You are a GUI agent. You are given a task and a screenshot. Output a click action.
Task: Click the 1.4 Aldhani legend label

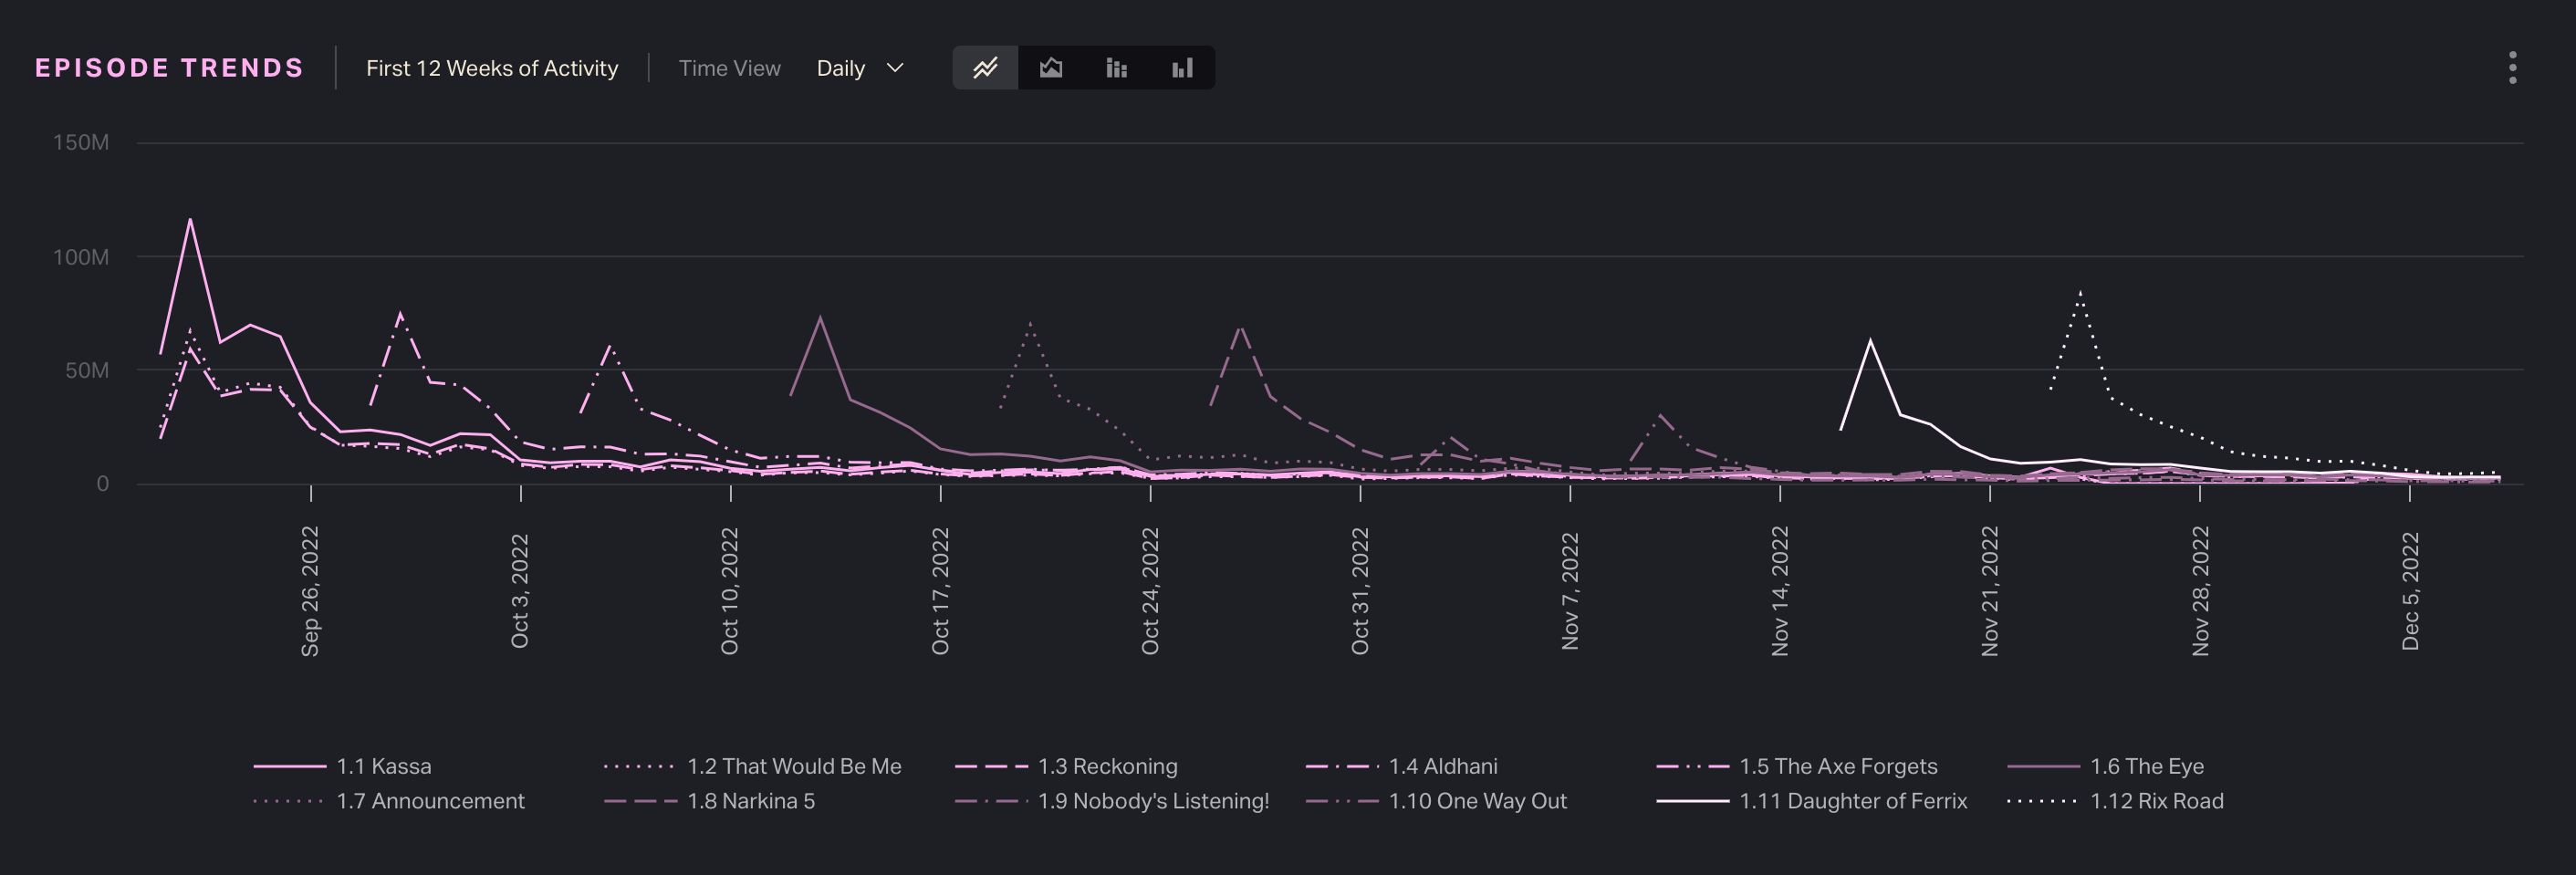(x=1443, y=766)
